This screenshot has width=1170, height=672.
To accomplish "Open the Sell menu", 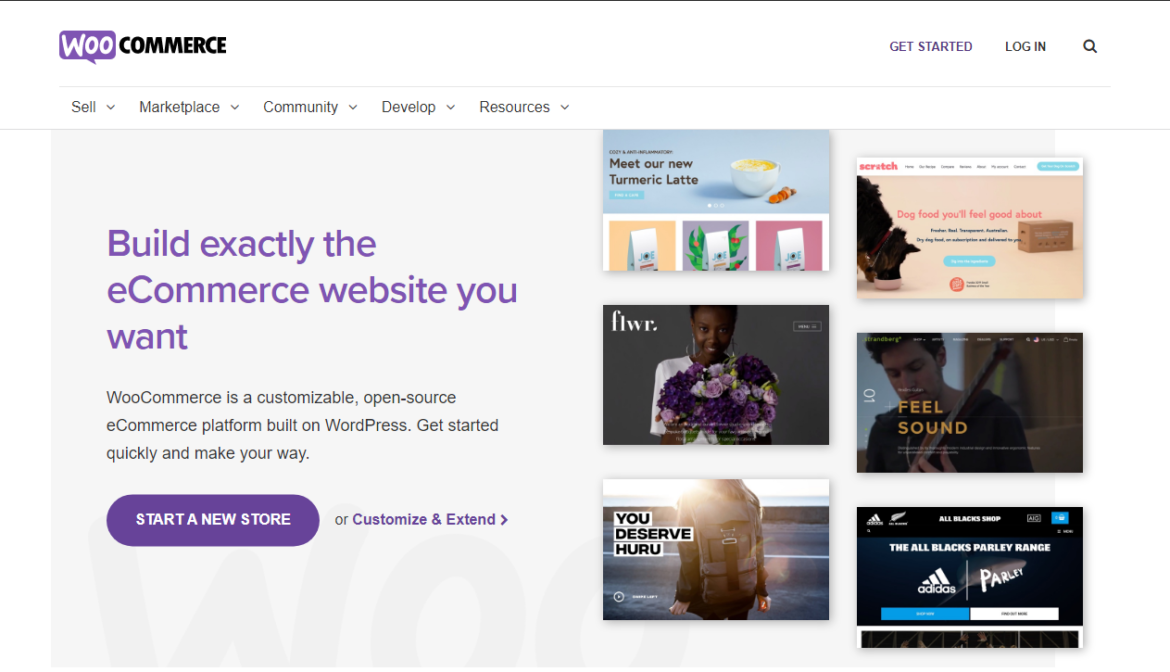I will point(93,107).
